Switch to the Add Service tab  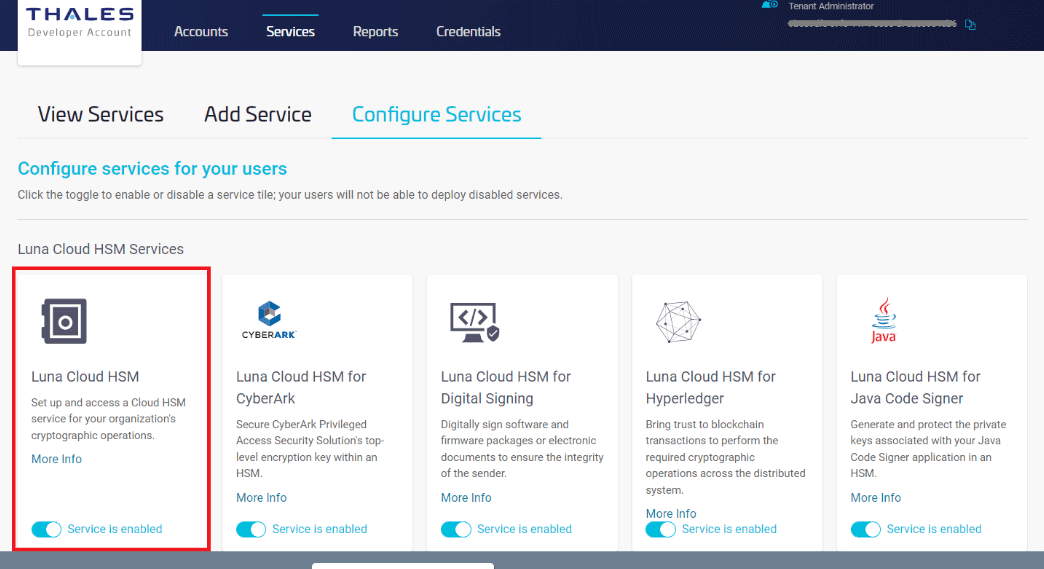click(258, 114)
